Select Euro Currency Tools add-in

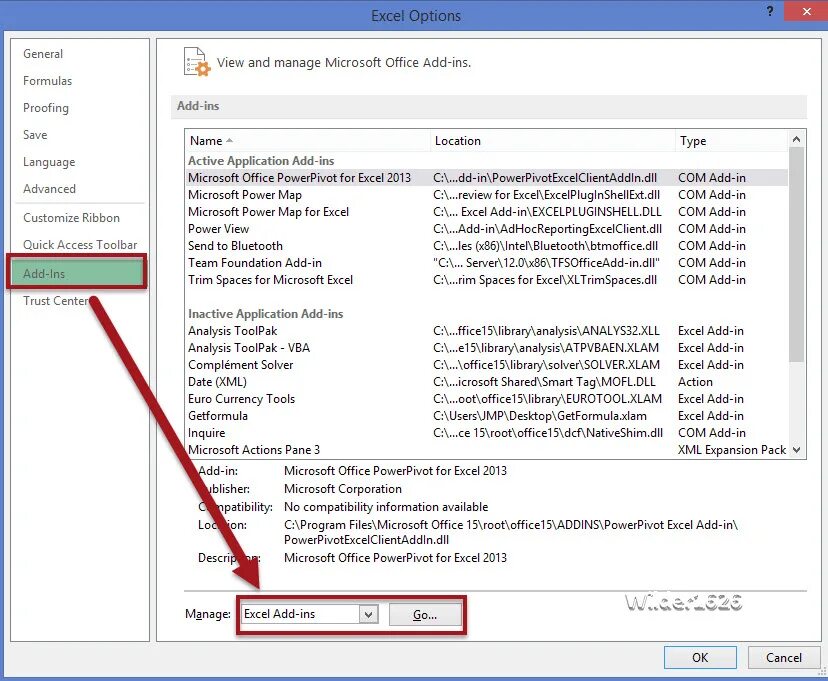point(486,399)
